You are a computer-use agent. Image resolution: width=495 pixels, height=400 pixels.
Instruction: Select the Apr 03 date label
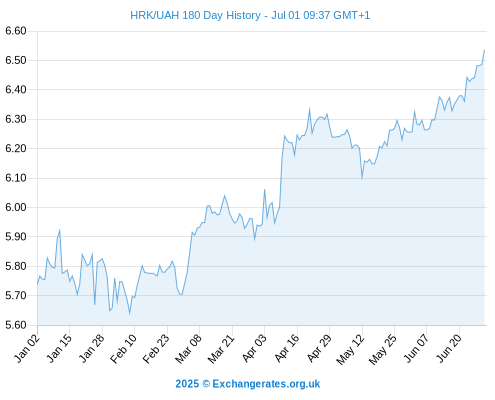pyautogui.click(x=255, y=348)
